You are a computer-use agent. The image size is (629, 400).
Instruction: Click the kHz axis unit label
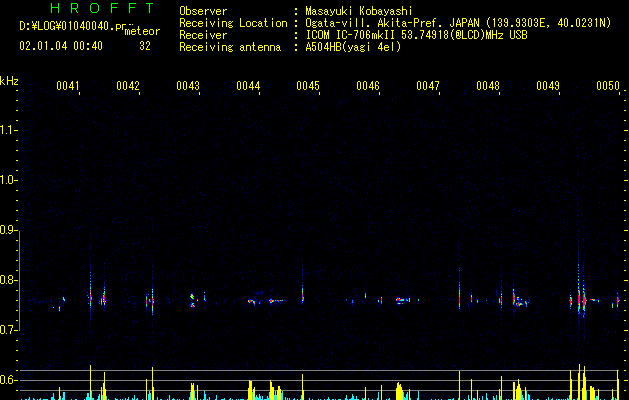[x=9, y=81]
